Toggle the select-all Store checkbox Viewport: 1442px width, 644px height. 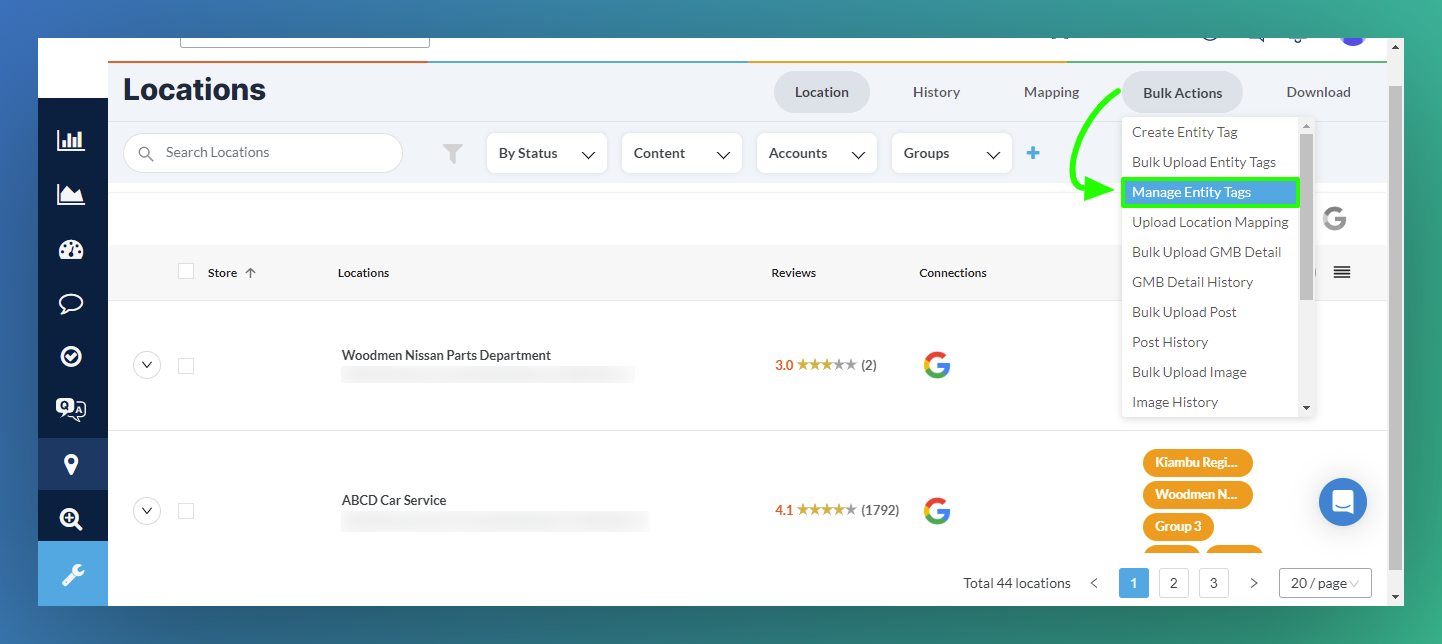[186, 271]
